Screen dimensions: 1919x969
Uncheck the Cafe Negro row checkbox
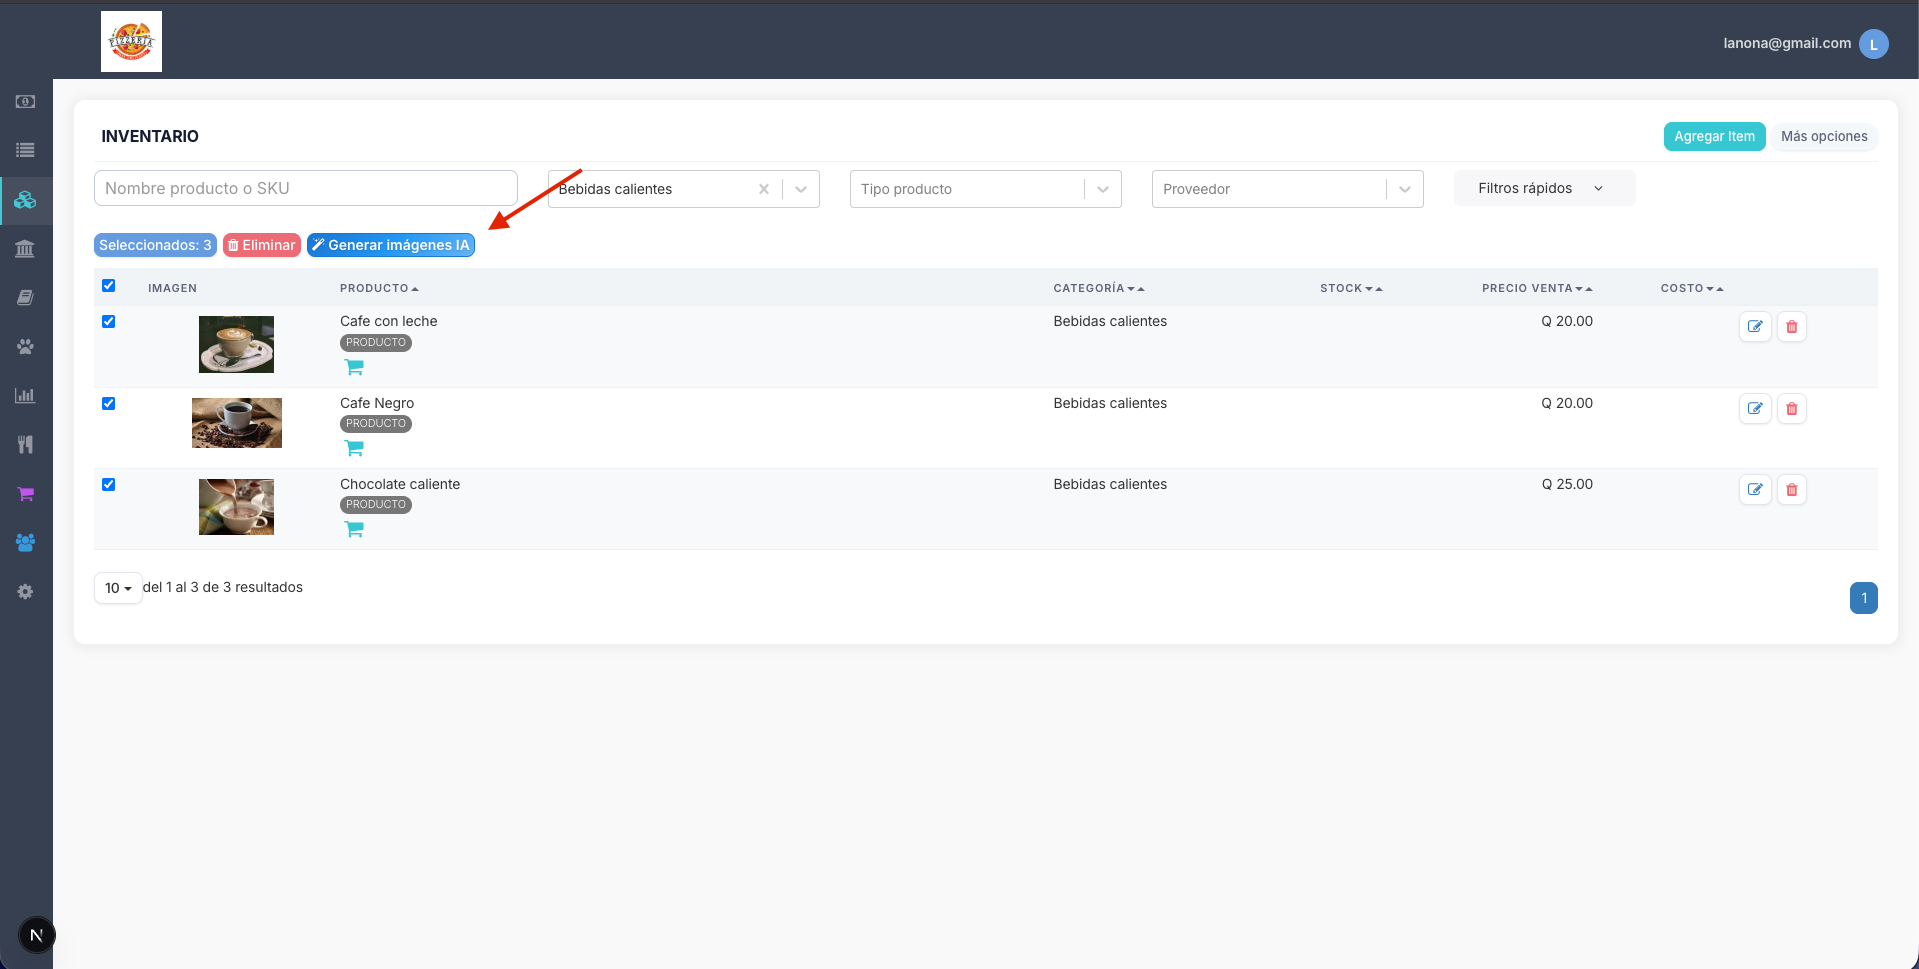[x=109, y=404]
